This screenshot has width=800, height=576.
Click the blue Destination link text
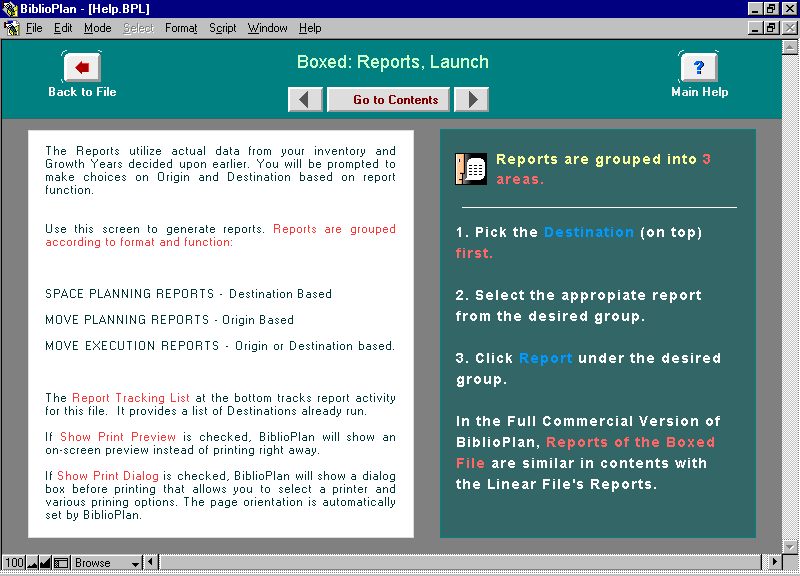[589, 232]
